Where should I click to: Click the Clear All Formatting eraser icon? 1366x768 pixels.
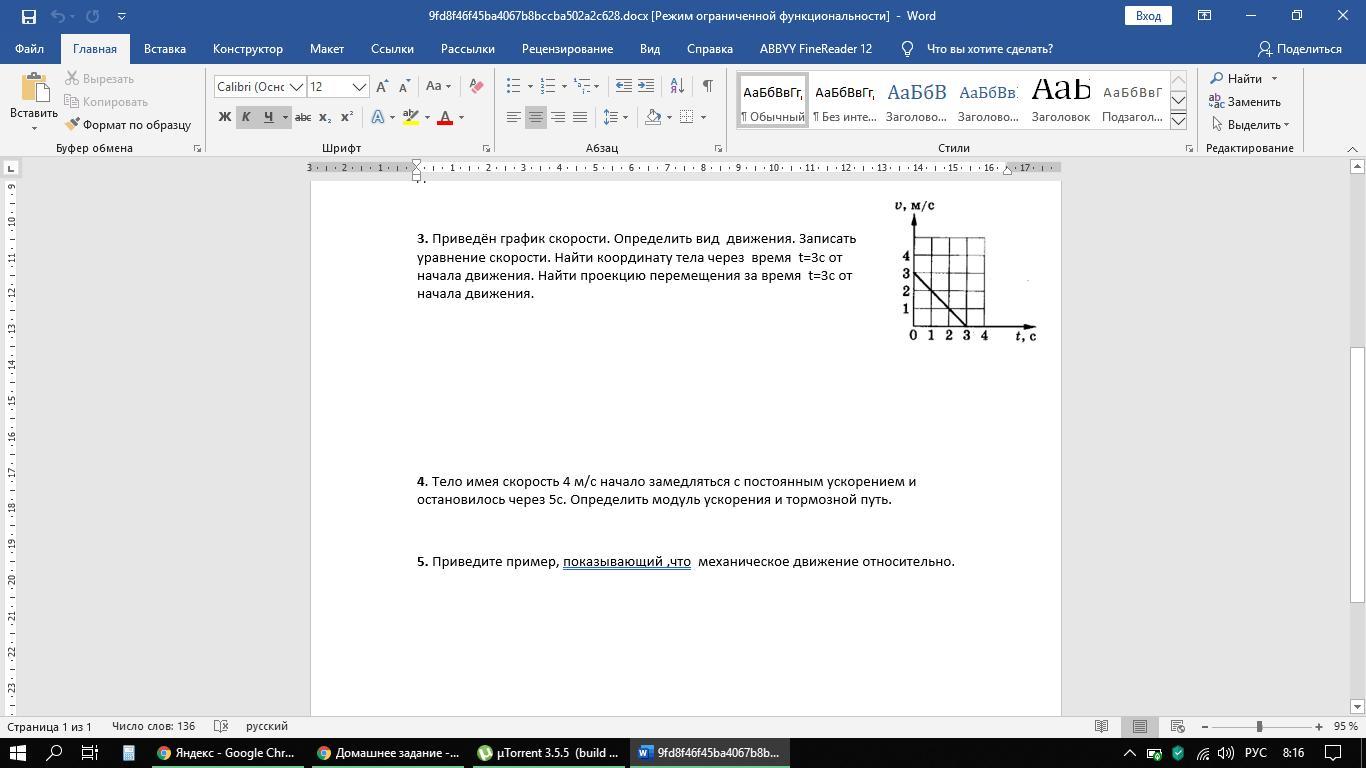pos(476,86)
